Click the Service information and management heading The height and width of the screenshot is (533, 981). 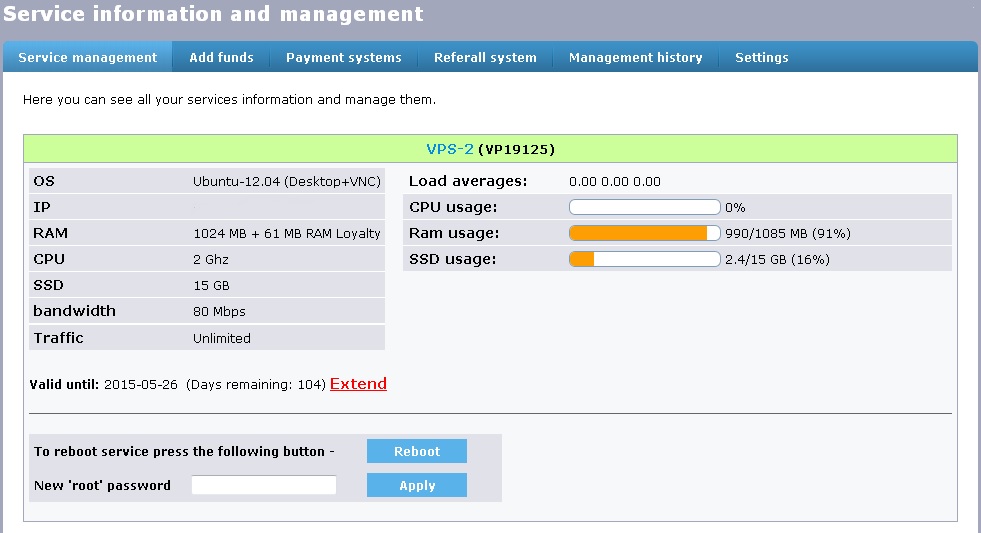coord(213,14)
